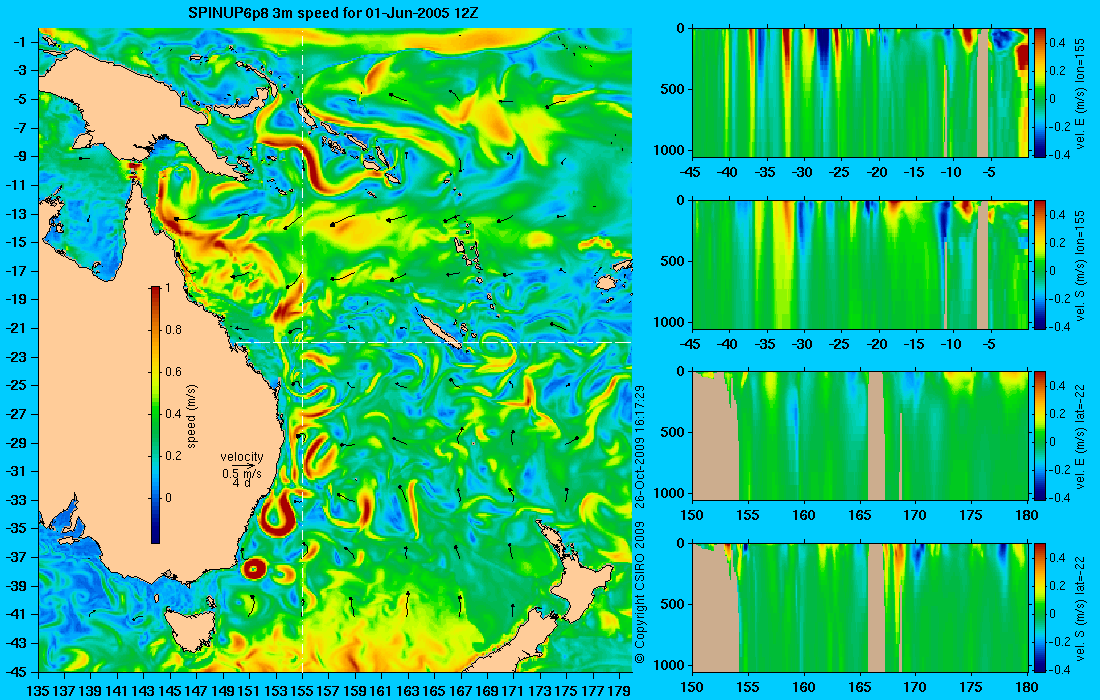This screenshot has width=1100, height=700.
Task: Click the color bar of the vel. E lat=-22 panel
Action: pos(1040,436)
